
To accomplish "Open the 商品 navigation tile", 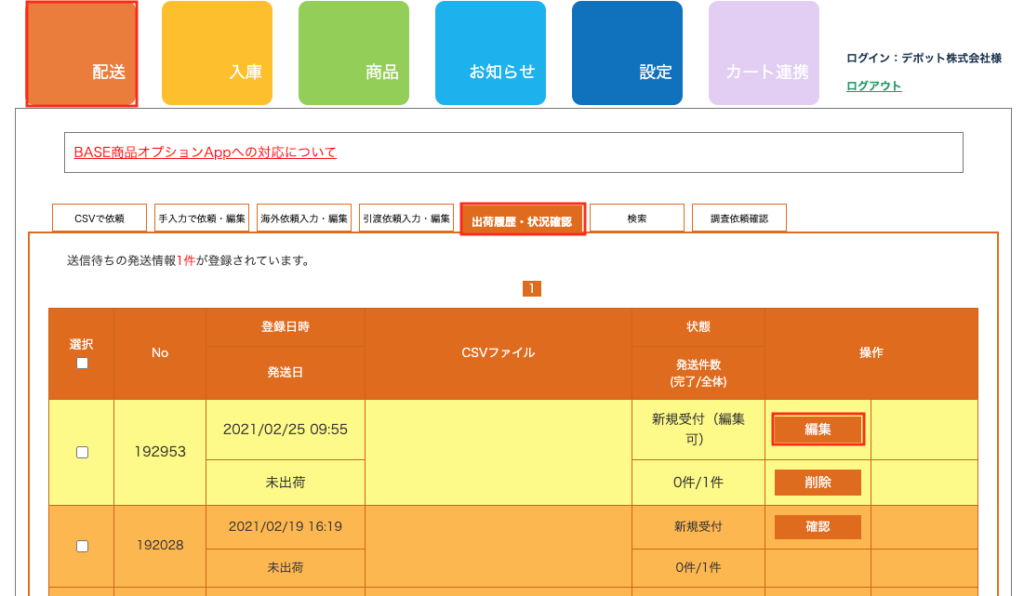I will point(353,54).
